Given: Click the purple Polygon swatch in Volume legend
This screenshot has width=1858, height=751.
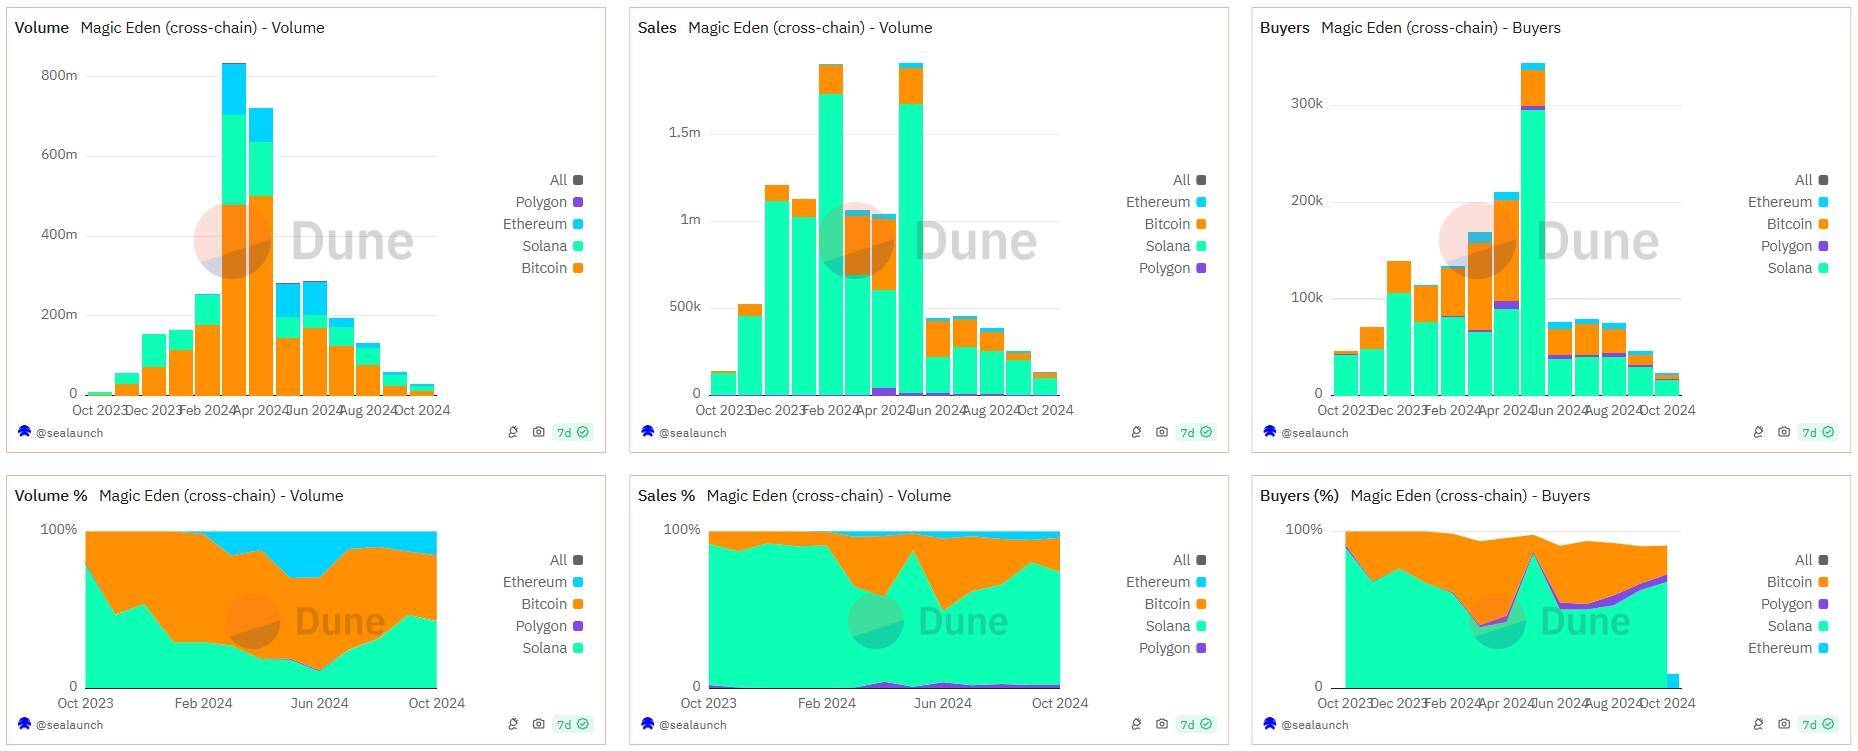Looking at the screenshot, I should click(578, 202).
